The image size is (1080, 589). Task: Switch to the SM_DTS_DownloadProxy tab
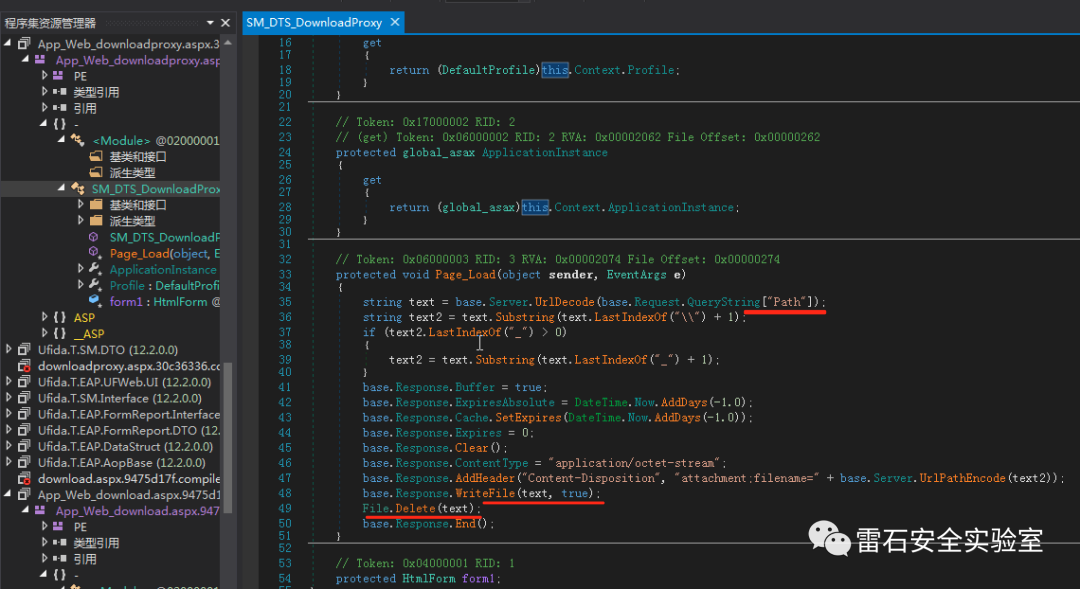point(314,22)
